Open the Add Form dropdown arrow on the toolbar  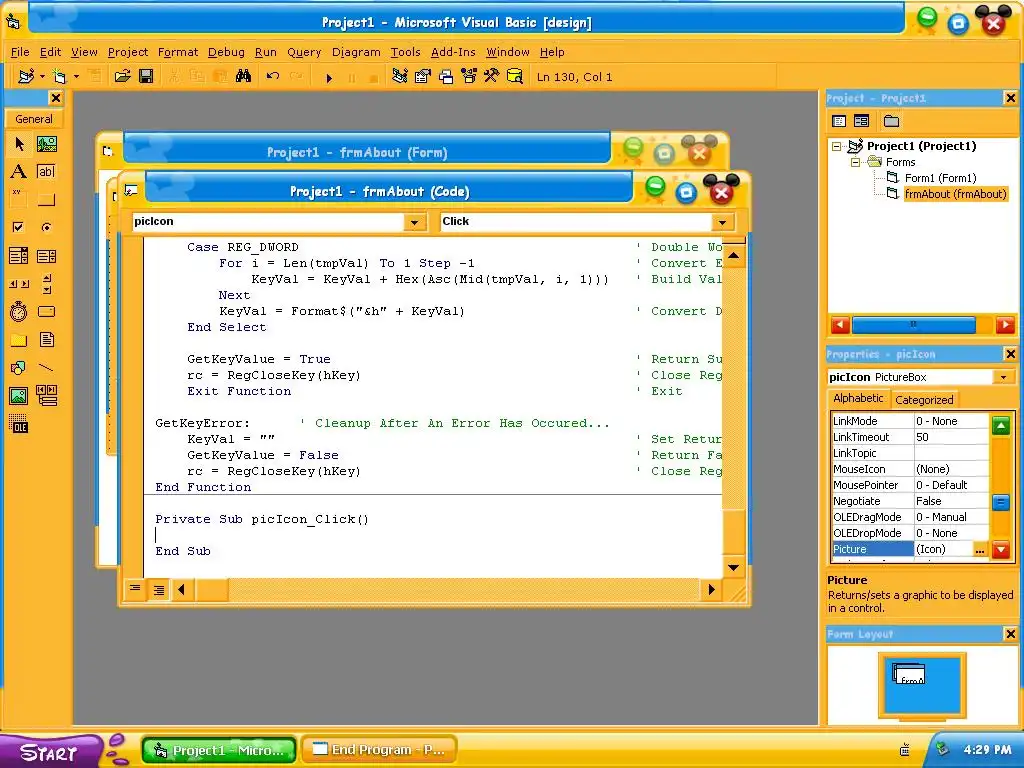tap(76, 77)
